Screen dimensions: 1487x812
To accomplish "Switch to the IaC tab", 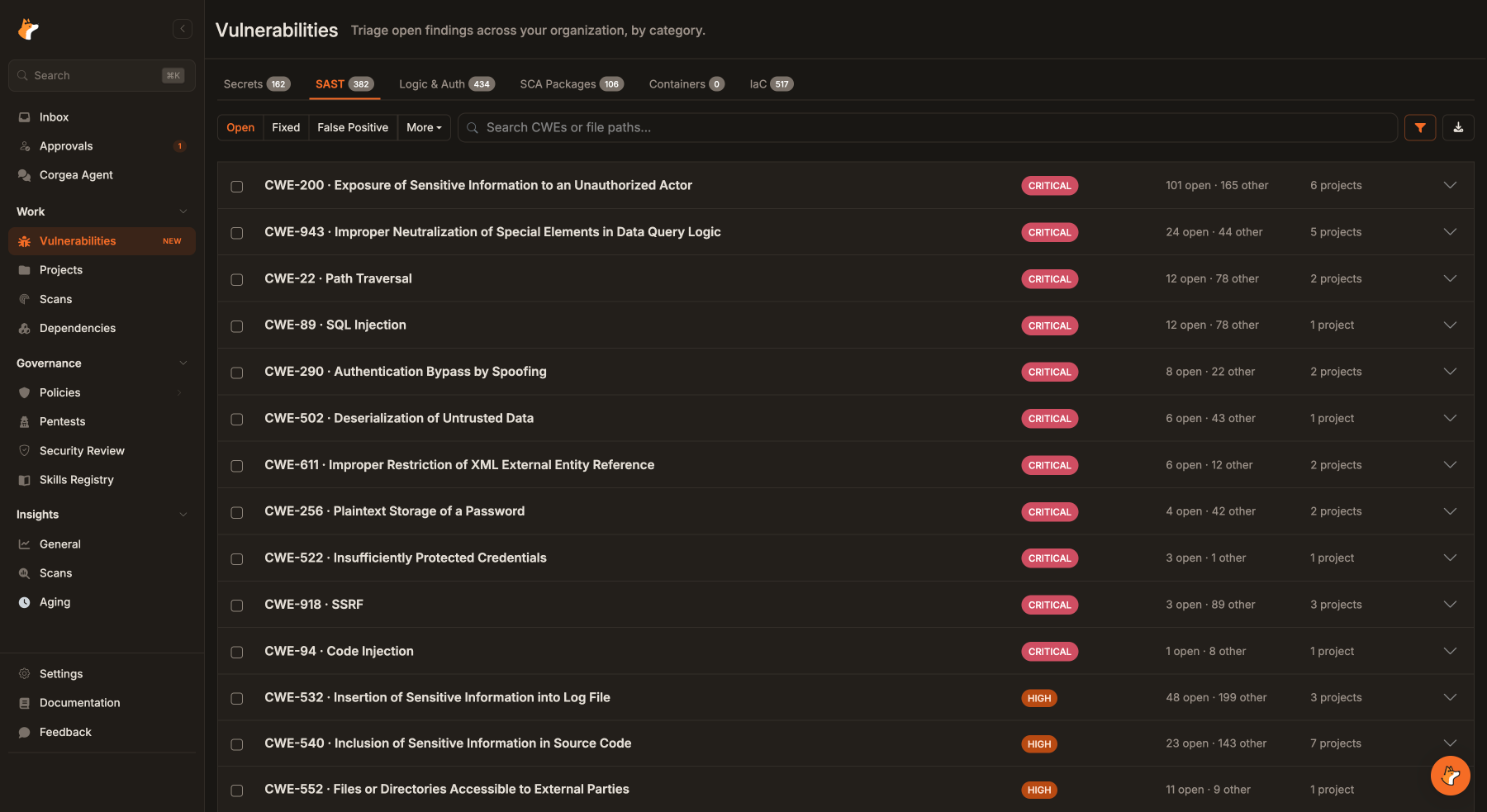I will tap(771, 84).
